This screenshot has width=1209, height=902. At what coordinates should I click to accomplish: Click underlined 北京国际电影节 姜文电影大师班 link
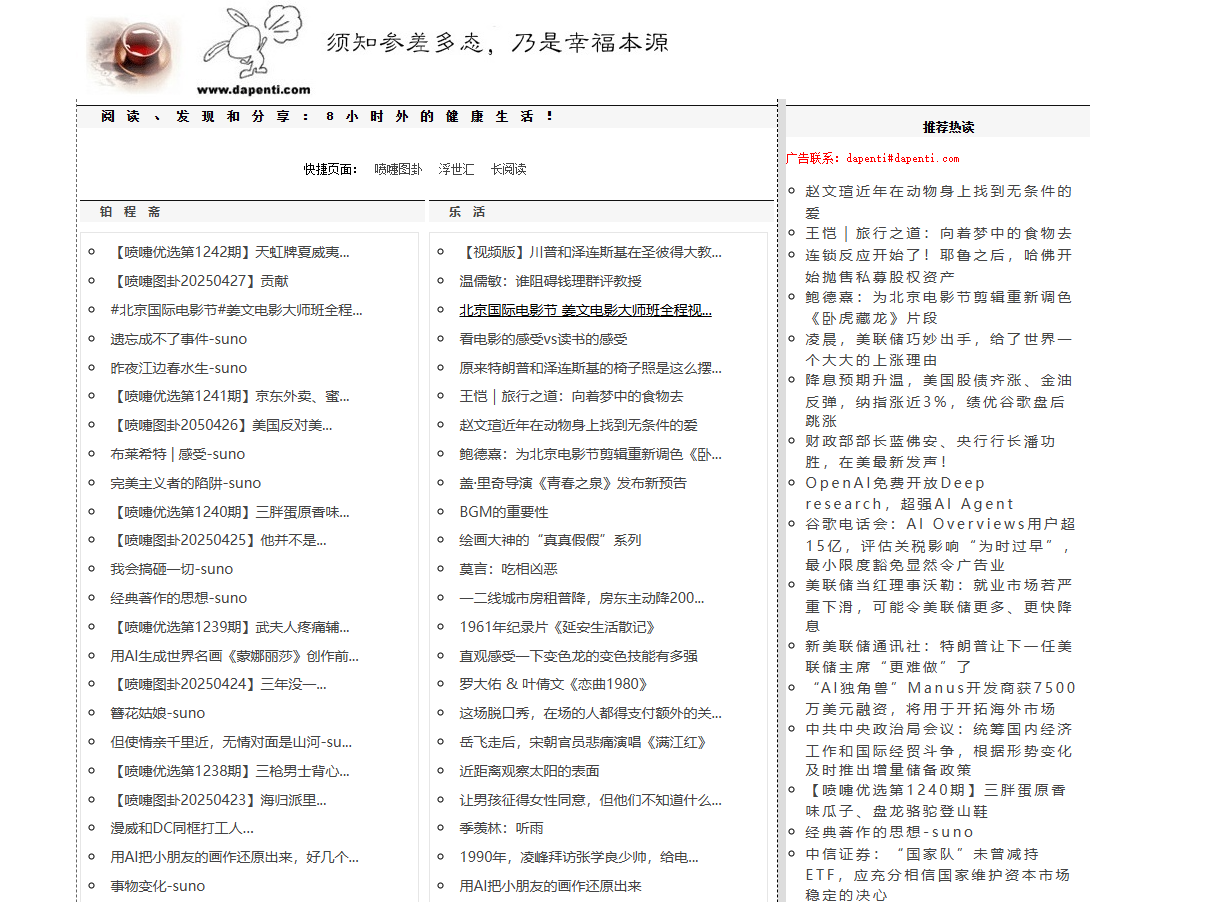[x=585, y=310]
